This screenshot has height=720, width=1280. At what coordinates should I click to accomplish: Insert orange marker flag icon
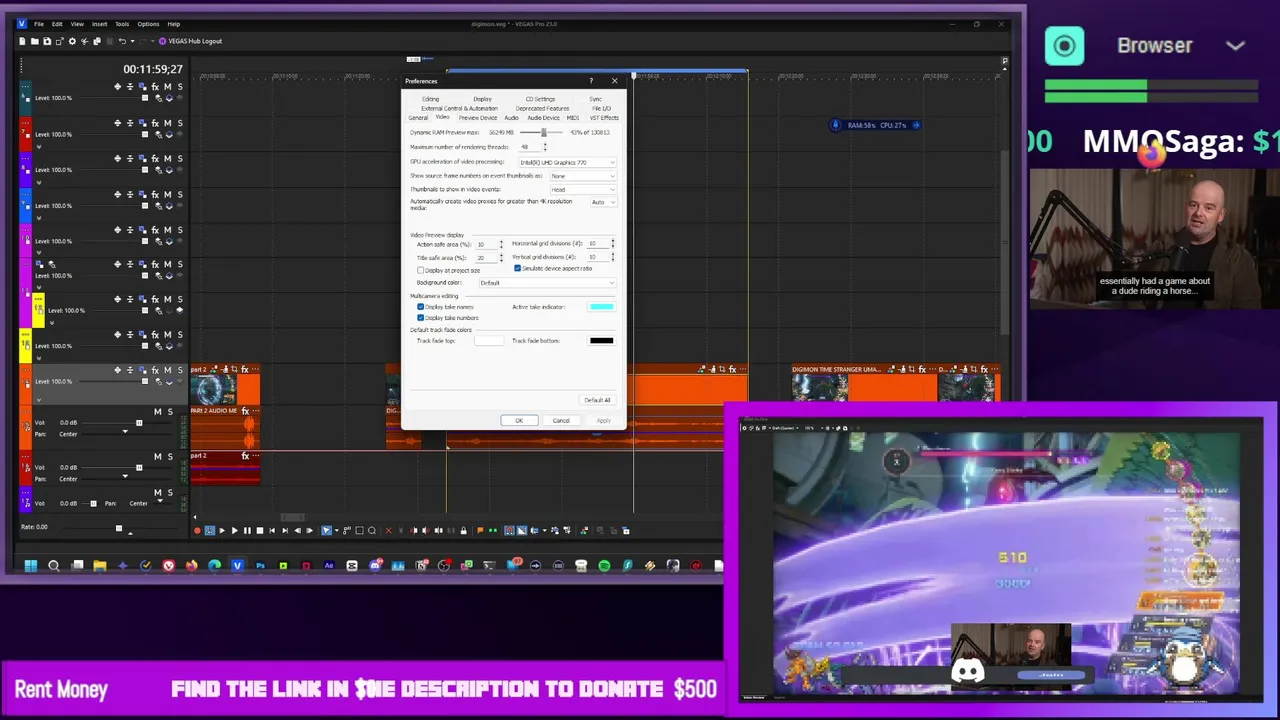[x=480, y=531]
